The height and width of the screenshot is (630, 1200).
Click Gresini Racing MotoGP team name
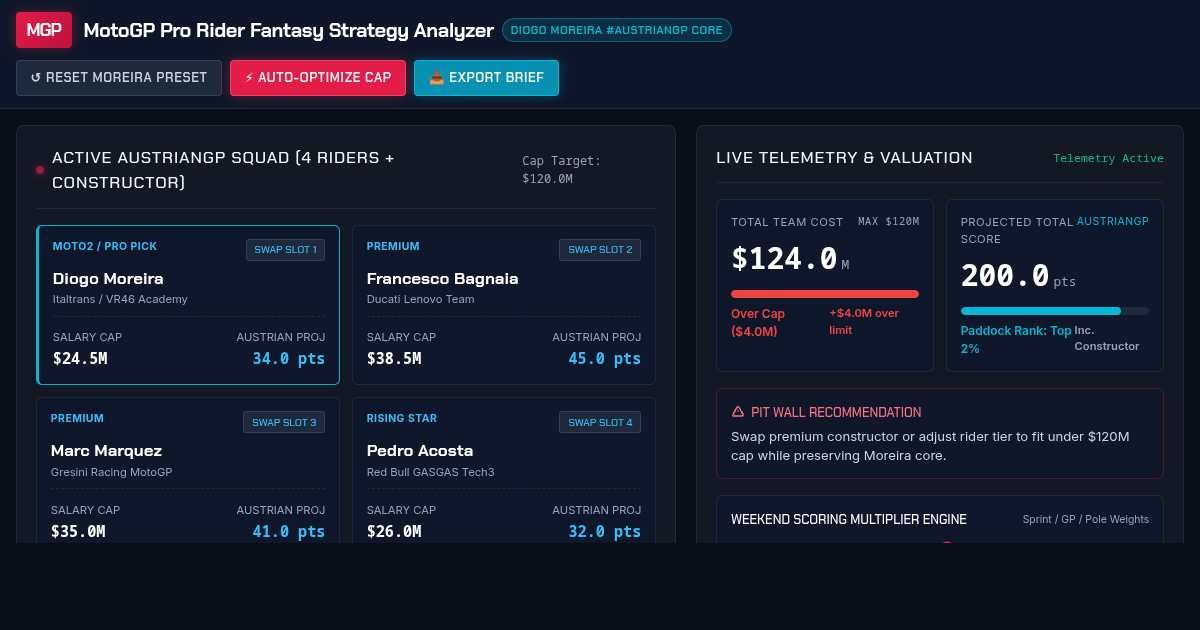pyautogui.click(x=112, y=472)
